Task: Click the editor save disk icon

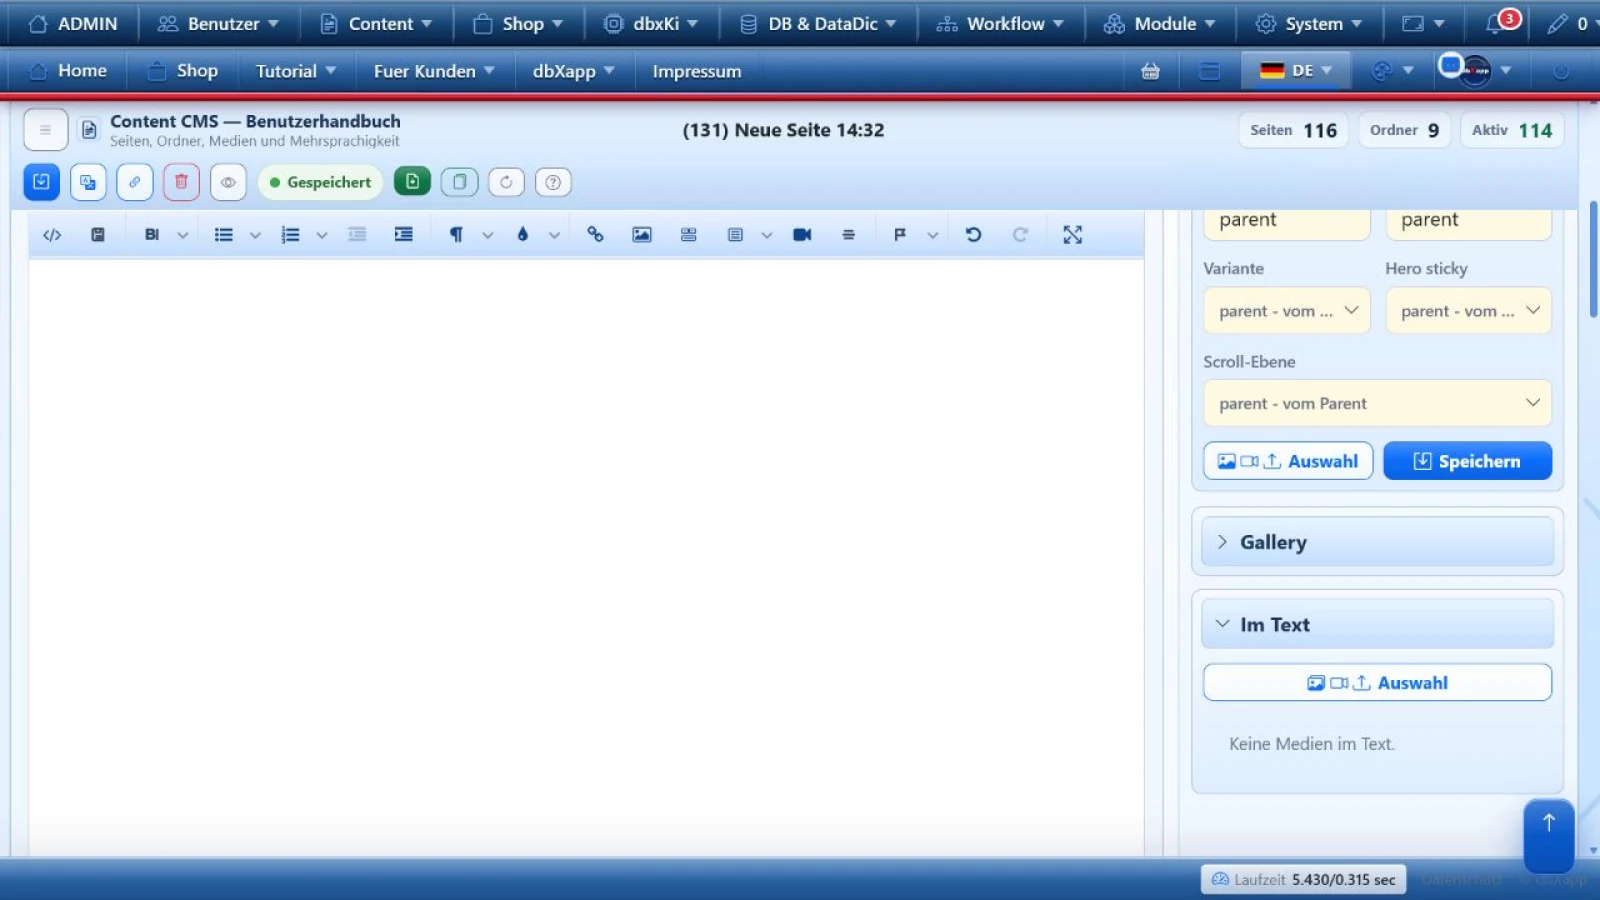Action: pyautogui.click(x=98, y=235)
